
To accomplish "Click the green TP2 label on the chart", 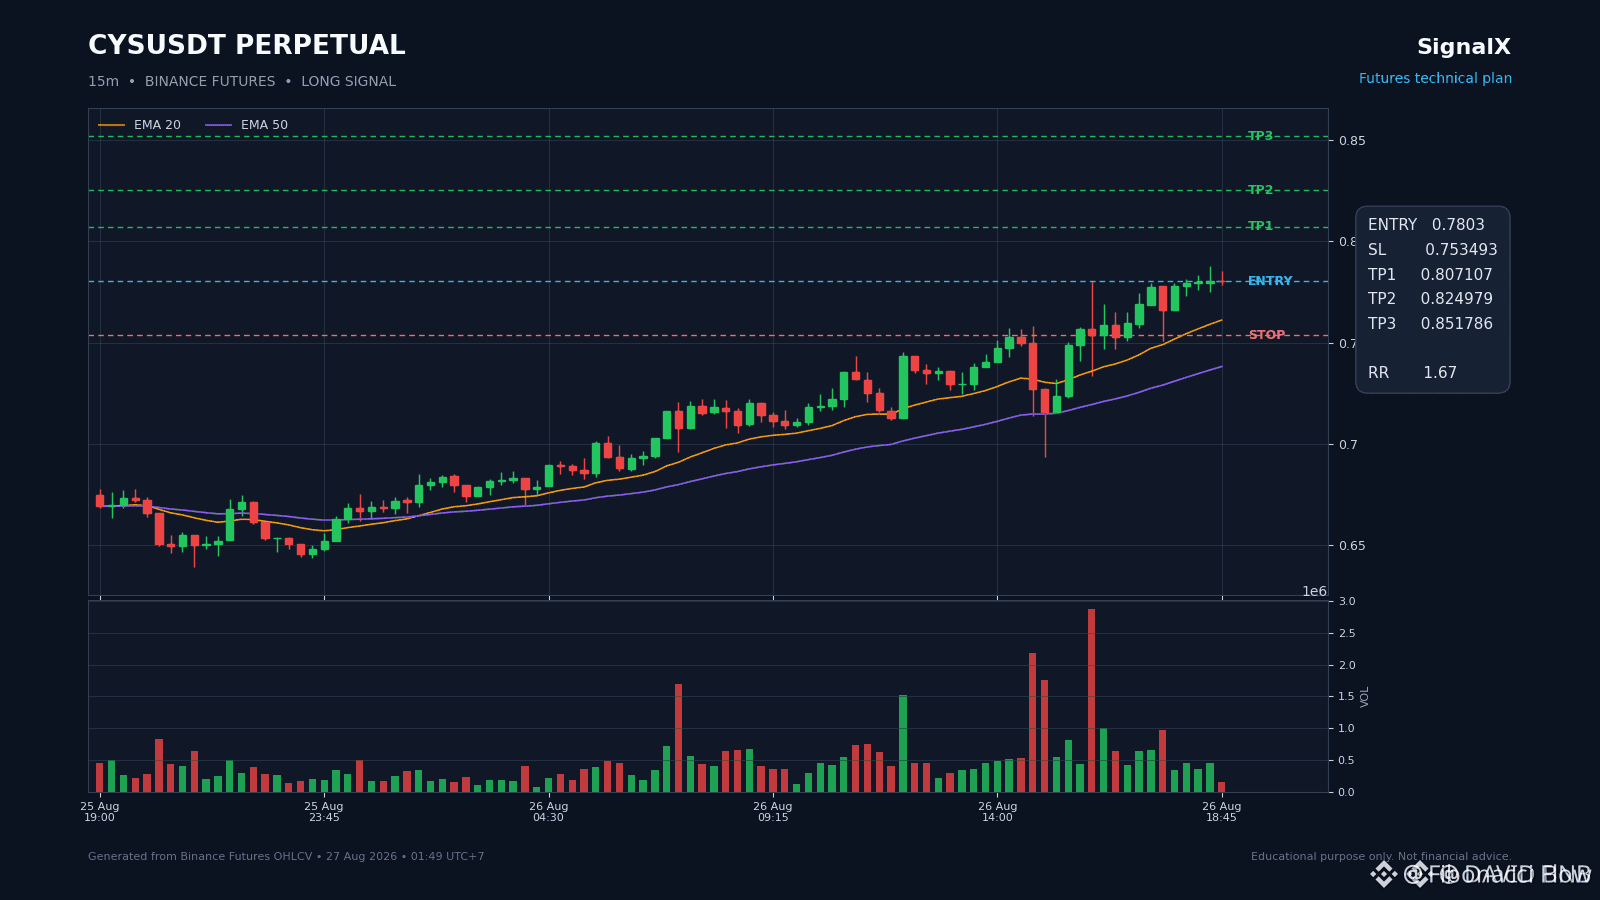I will (1260, 190).
